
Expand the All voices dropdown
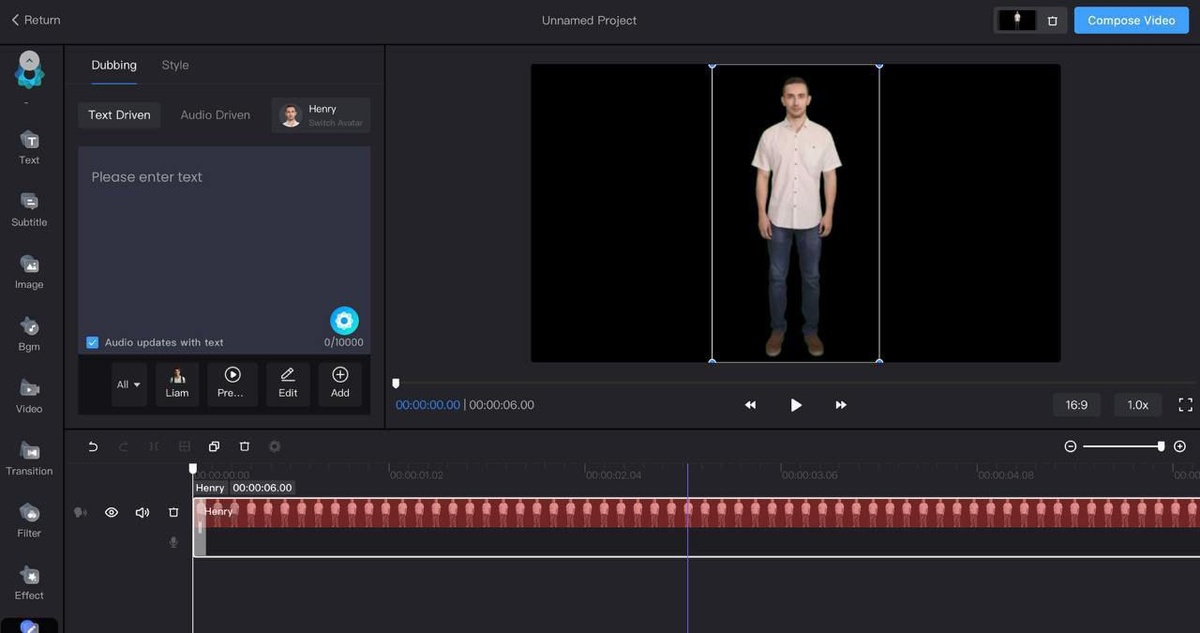pos(129,384)
